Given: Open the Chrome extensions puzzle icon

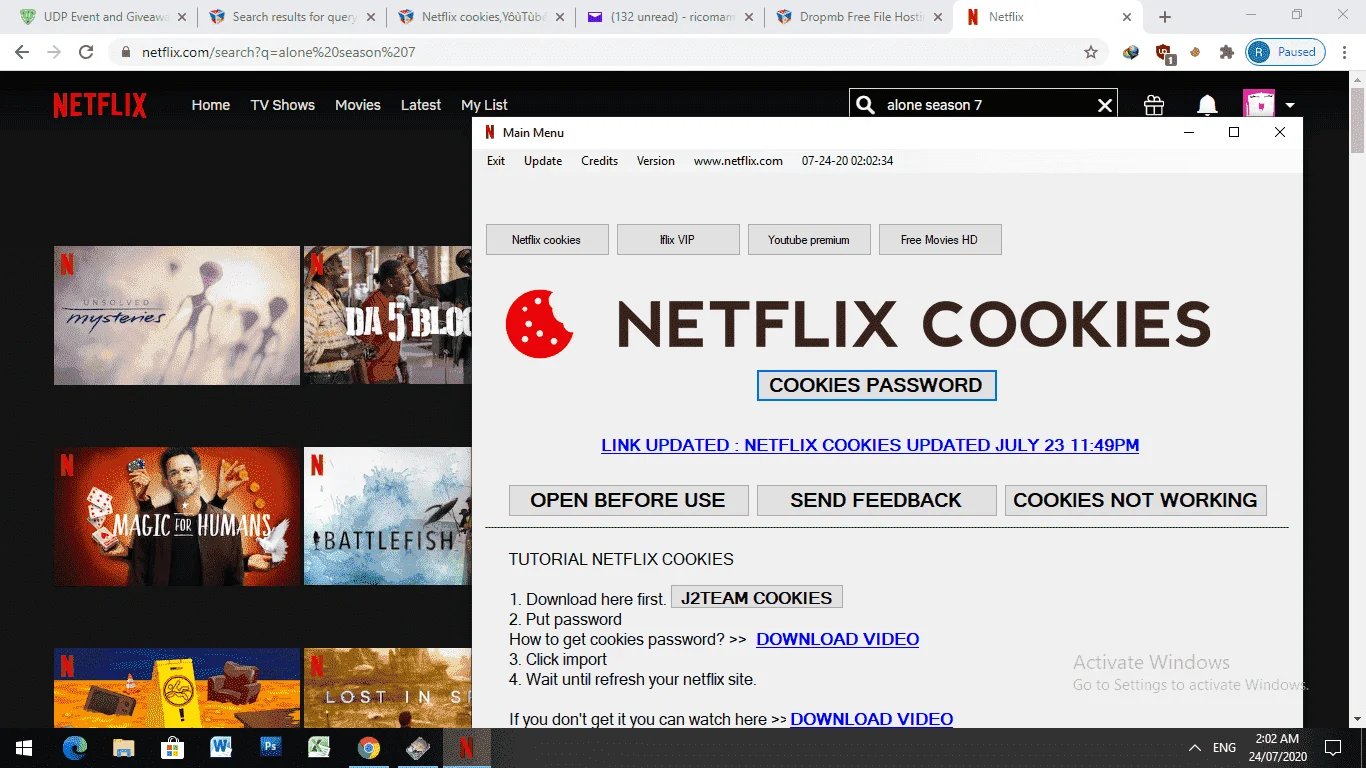Looking at the screenshot, I should [1226, 52].
